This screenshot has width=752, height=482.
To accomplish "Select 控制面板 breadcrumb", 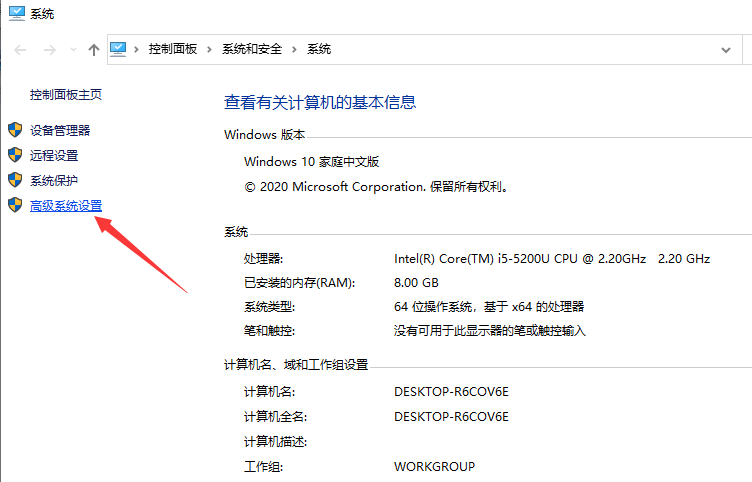I will pyautogui.click(x=173, y=49).
